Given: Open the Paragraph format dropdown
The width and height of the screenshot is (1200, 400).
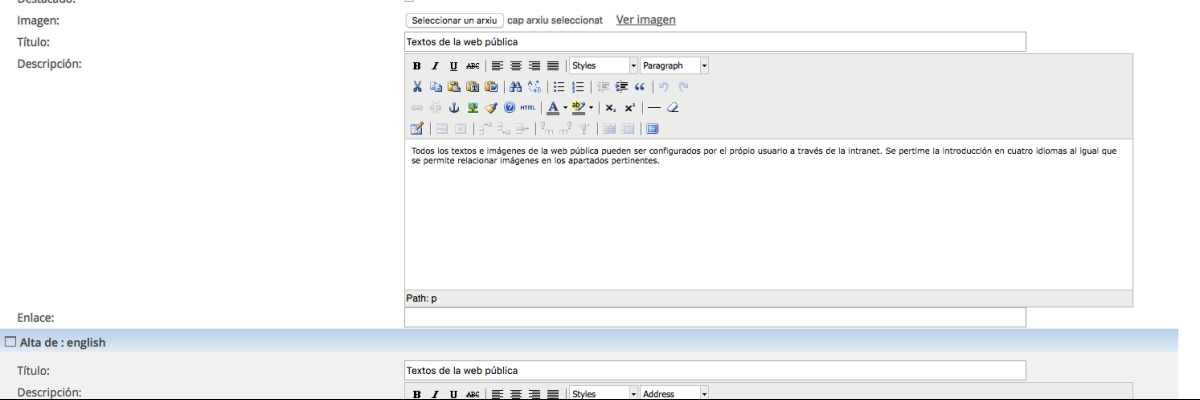Looking at the screenshot, I should (704, 66).
